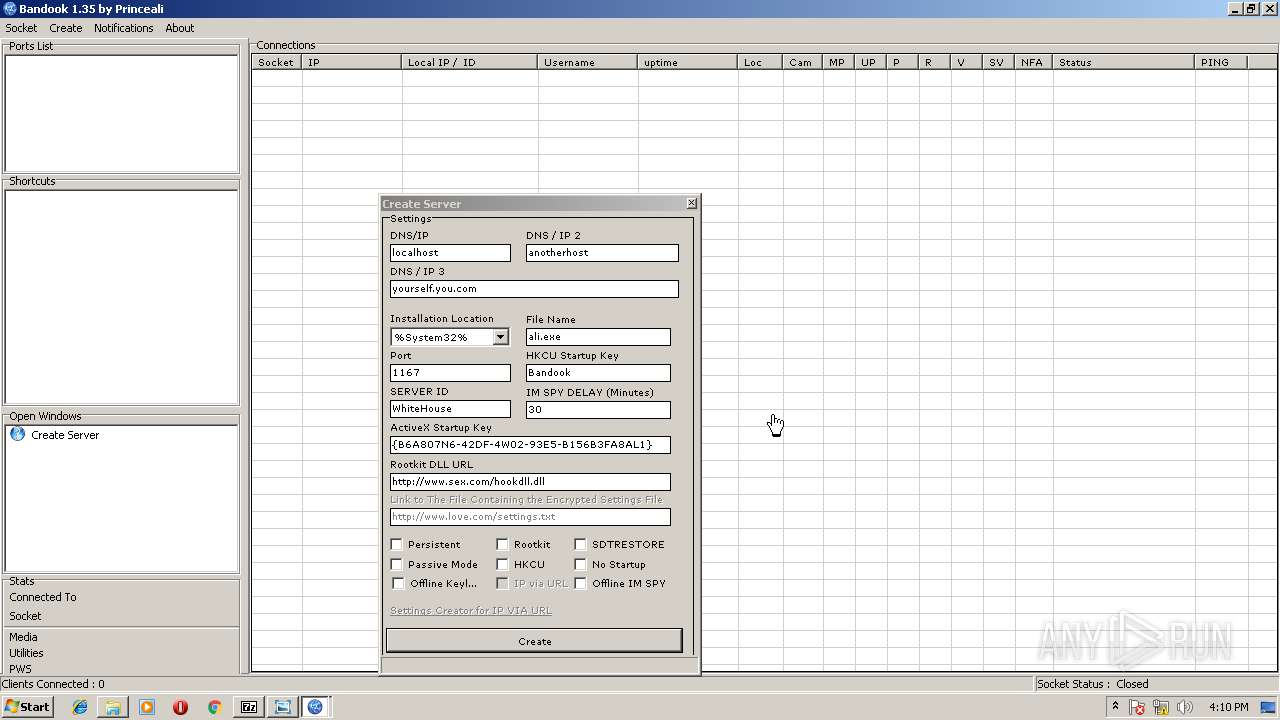Click the Create button

click(534, 641)
